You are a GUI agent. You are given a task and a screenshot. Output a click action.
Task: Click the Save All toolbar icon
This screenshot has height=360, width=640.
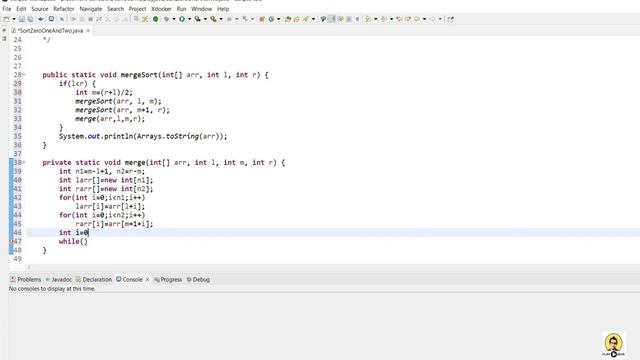click(x=31, y=19)
